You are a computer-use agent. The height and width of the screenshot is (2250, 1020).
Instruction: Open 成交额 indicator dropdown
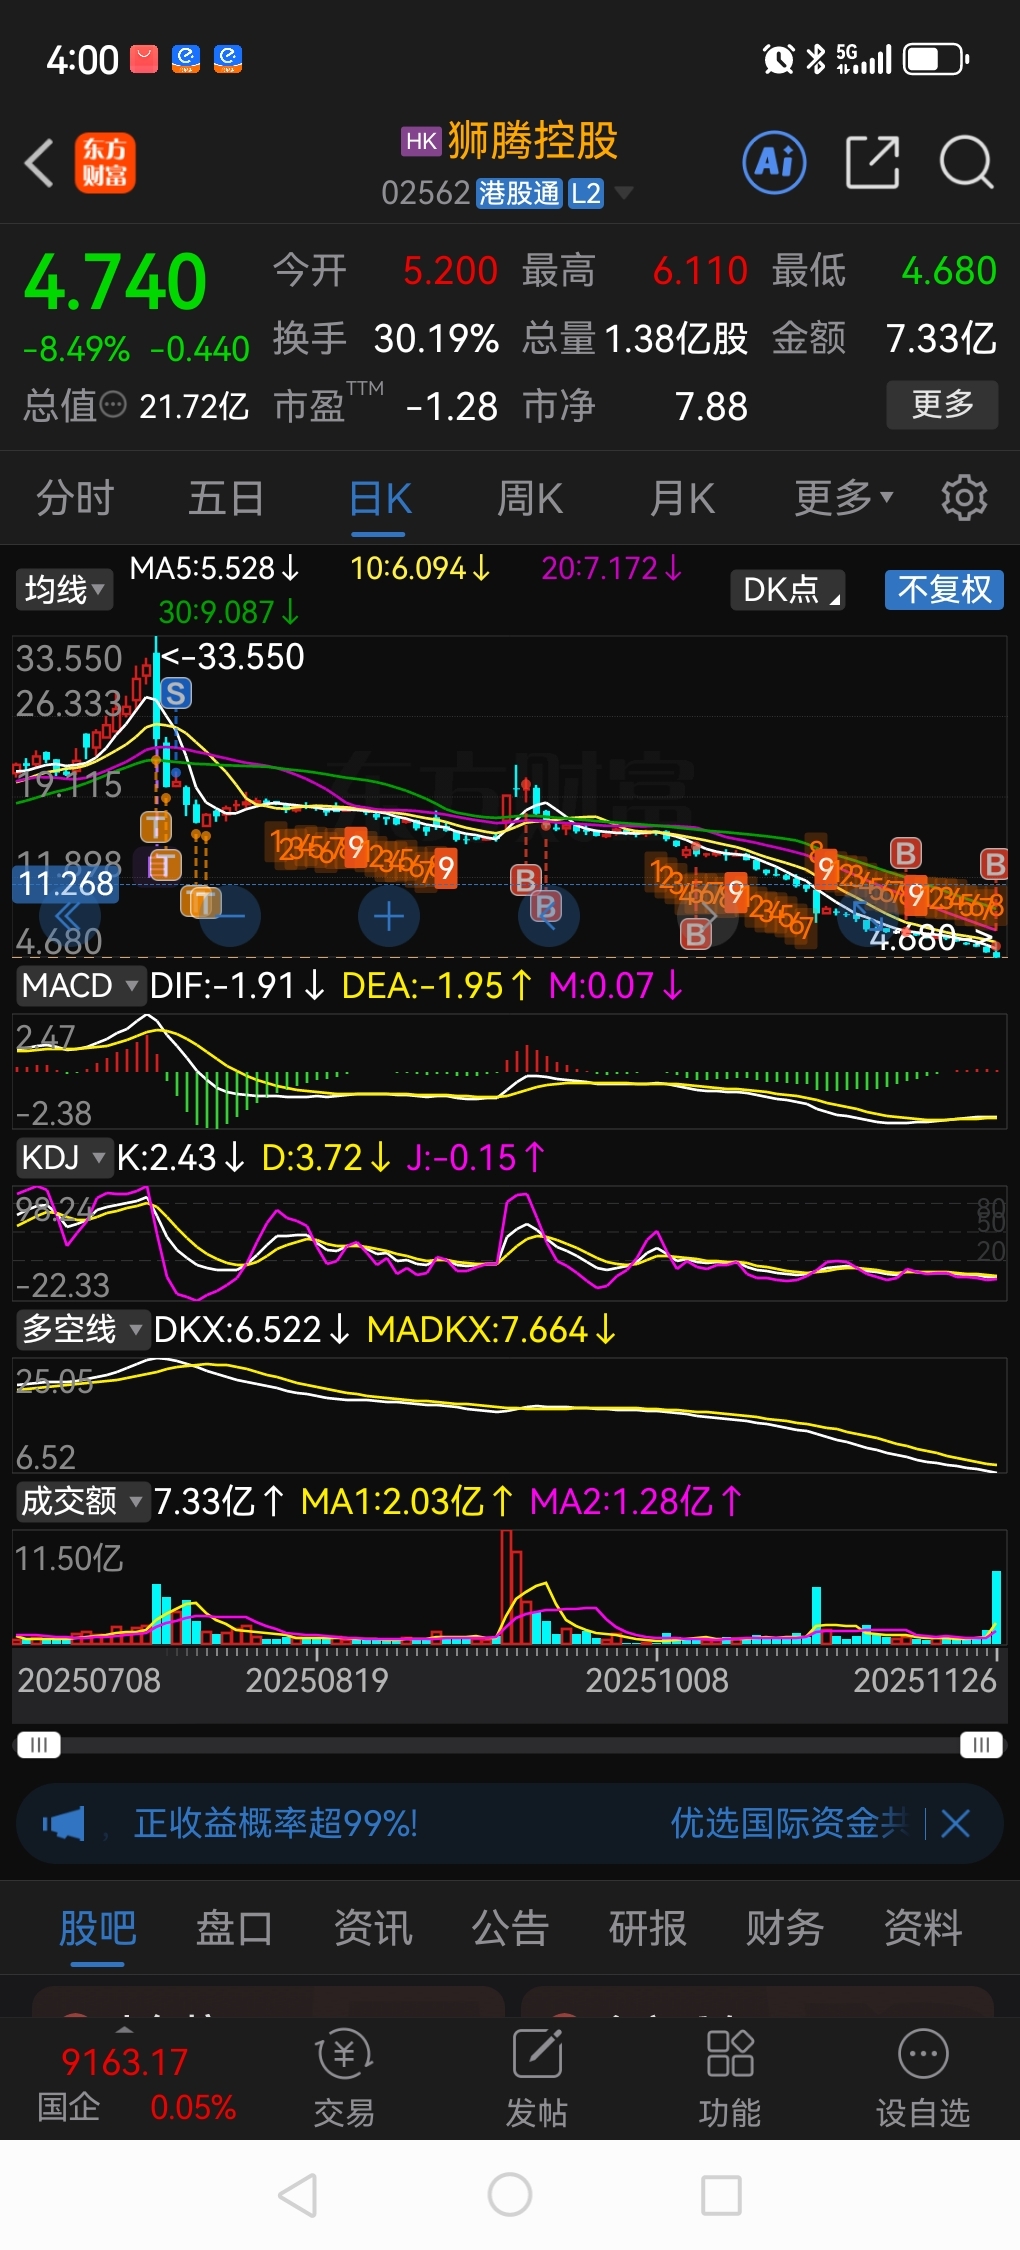pyautogui.click(x=82, y=1501)
